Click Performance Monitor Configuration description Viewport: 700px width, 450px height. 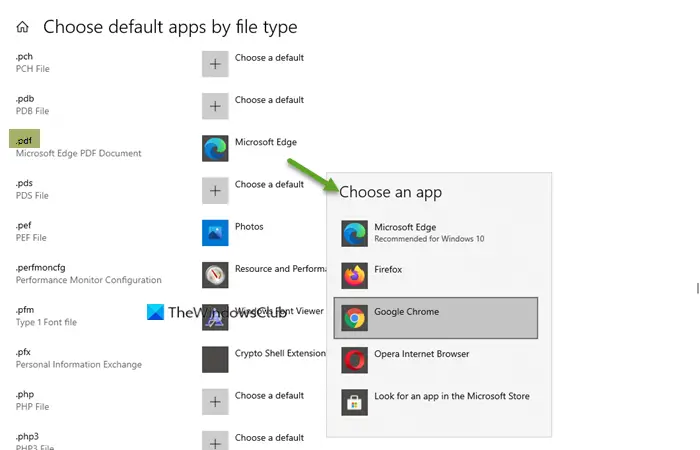[x=88, y=280]
